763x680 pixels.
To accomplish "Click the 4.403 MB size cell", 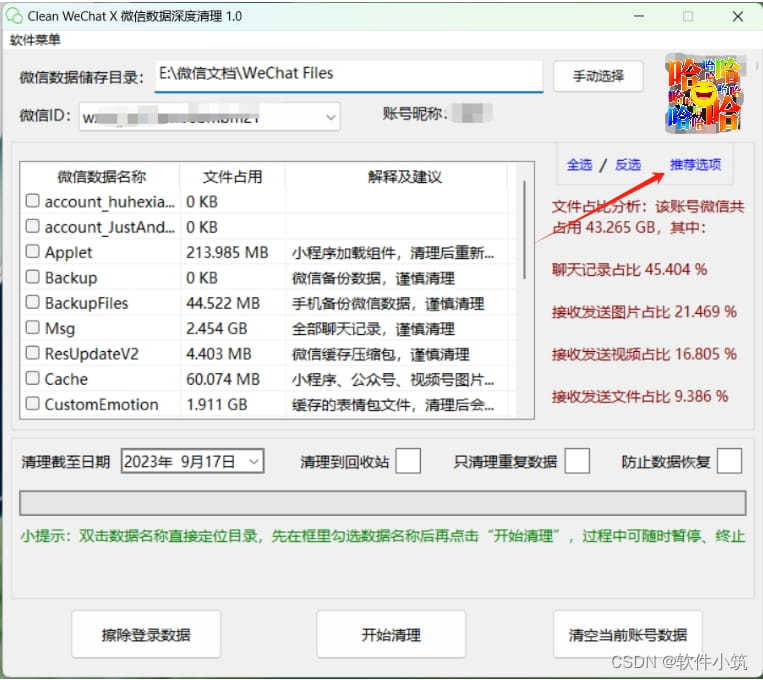I will 218,354.
